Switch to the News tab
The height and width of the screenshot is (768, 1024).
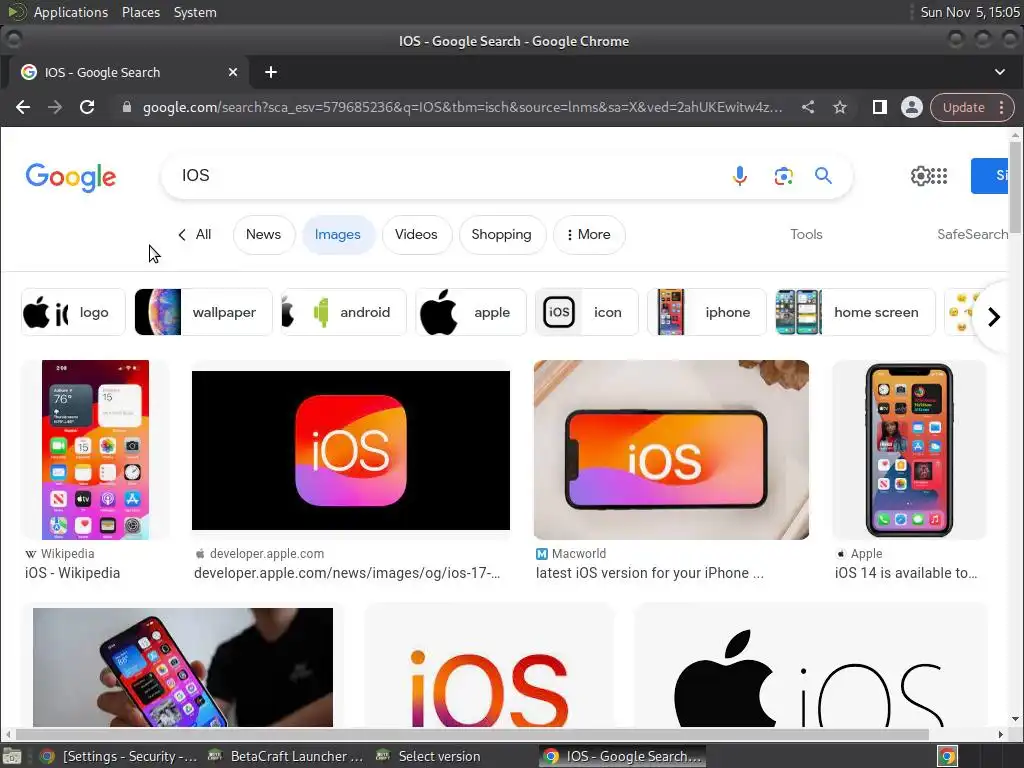[263, 234]
